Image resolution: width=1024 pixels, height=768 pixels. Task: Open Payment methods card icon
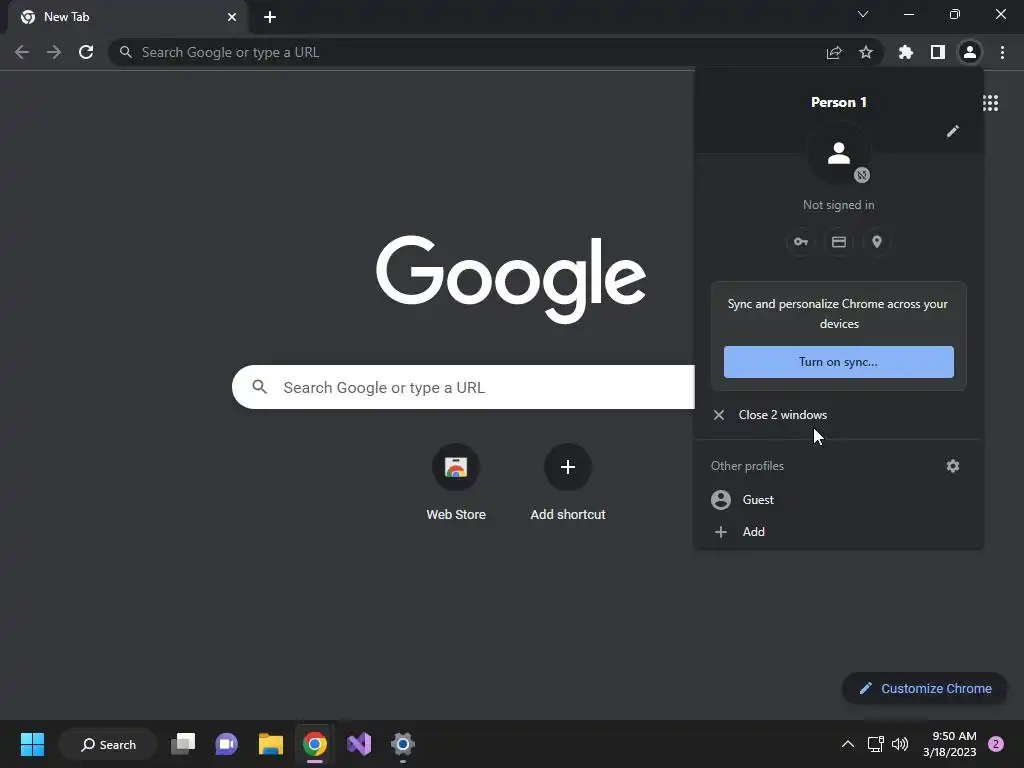tap(839, 242)
